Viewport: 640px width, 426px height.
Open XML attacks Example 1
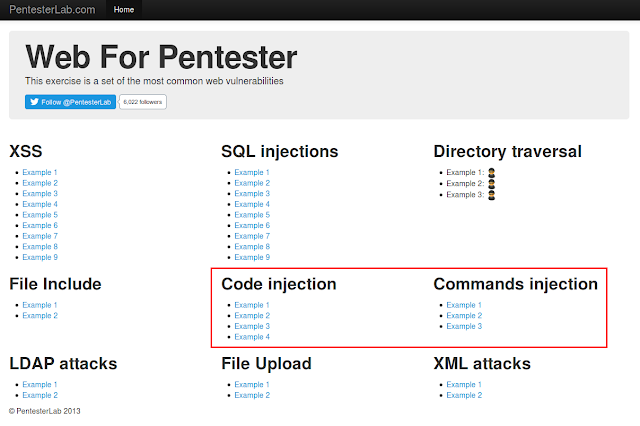[464, 384]
